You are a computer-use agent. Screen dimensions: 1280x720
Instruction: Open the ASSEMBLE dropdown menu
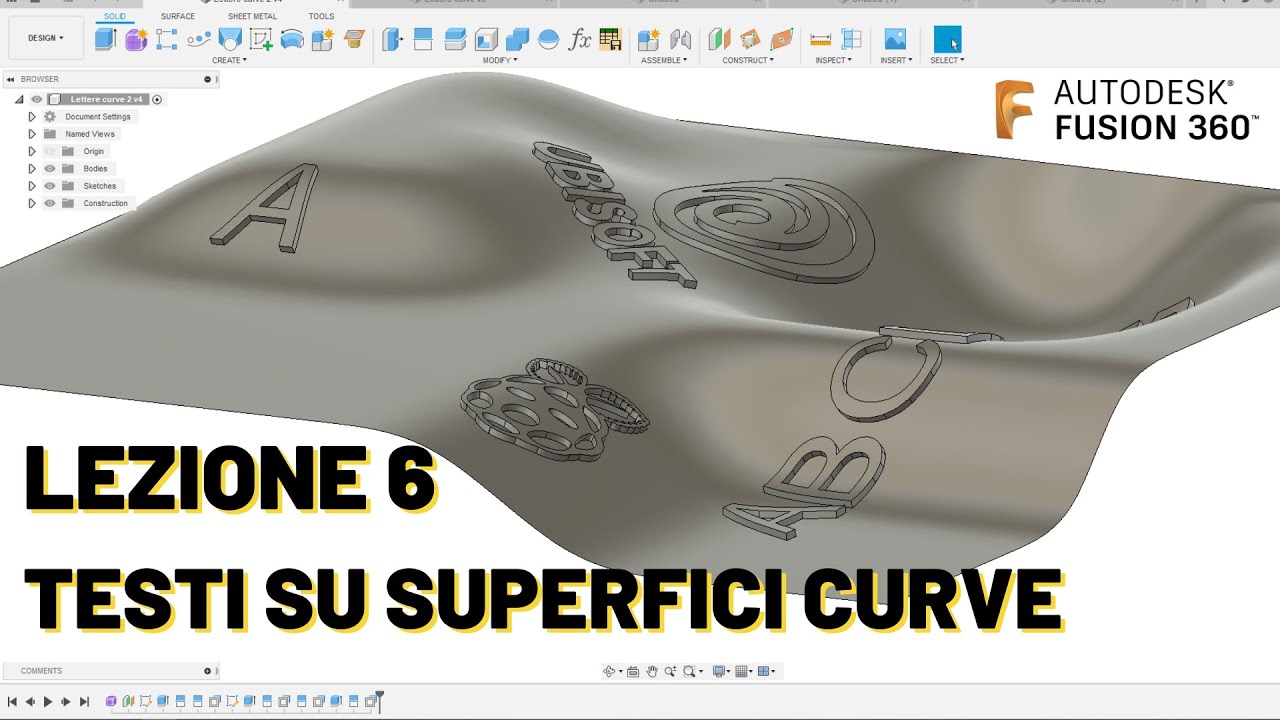664,60
